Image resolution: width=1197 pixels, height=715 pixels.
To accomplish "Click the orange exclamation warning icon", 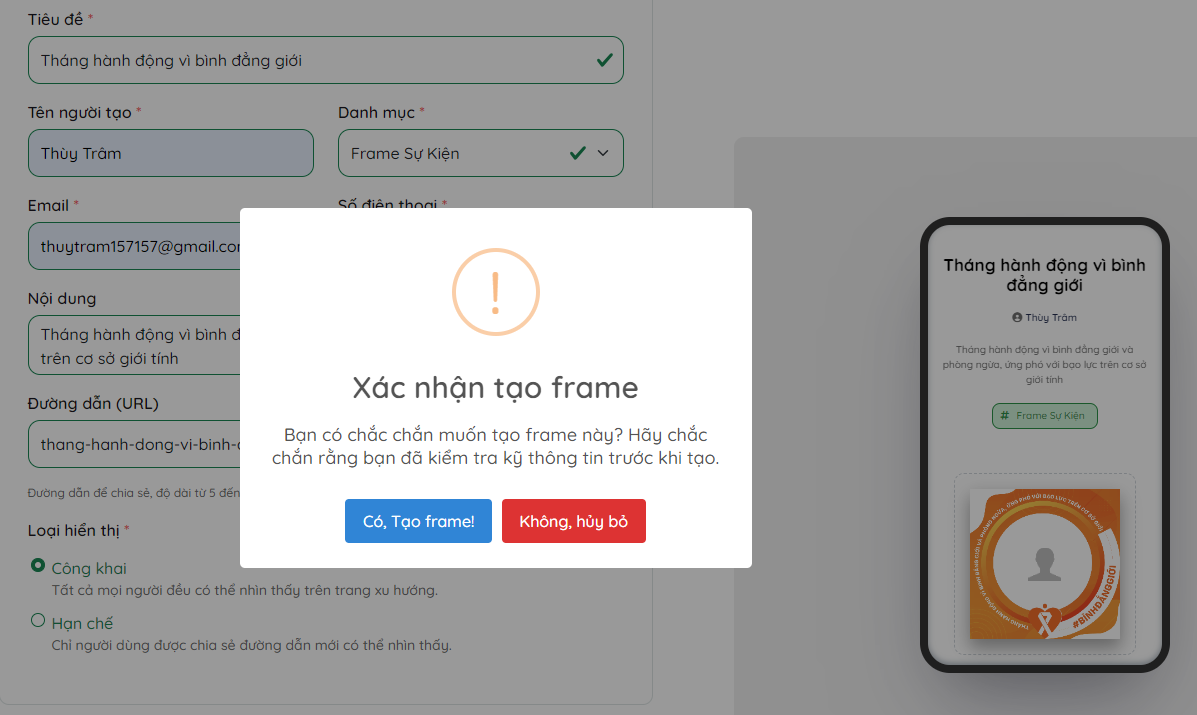I will click(x=495, y=292).
